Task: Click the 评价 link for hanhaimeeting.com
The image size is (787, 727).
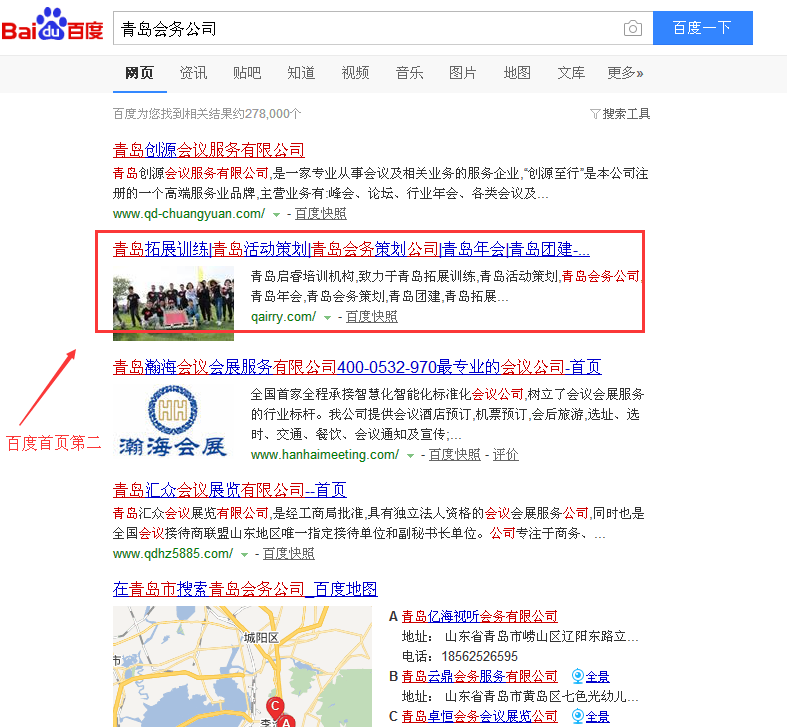Action: [505, 455]
